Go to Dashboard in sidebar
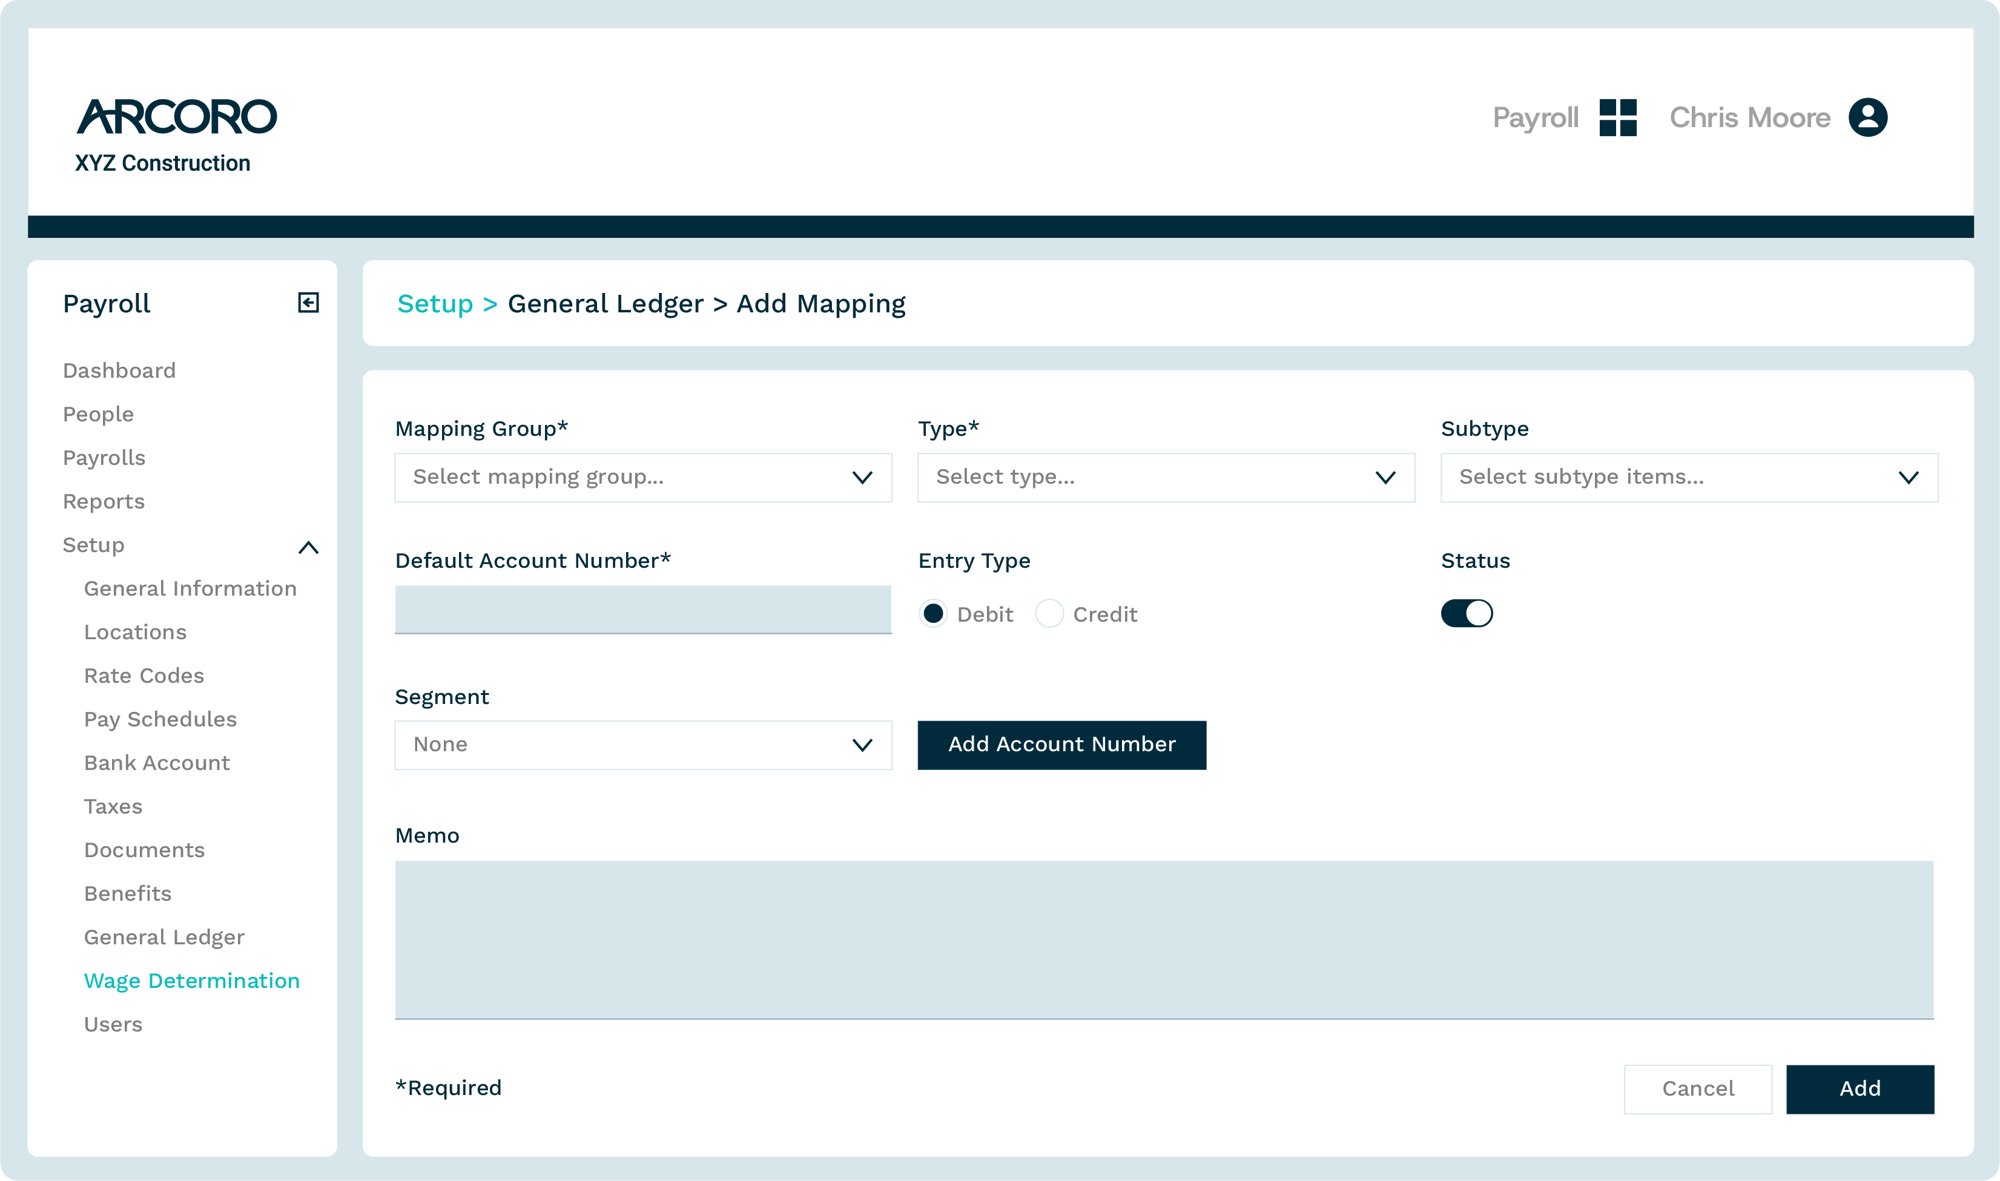This screenshot has width=2000, height=1181. 119,371
